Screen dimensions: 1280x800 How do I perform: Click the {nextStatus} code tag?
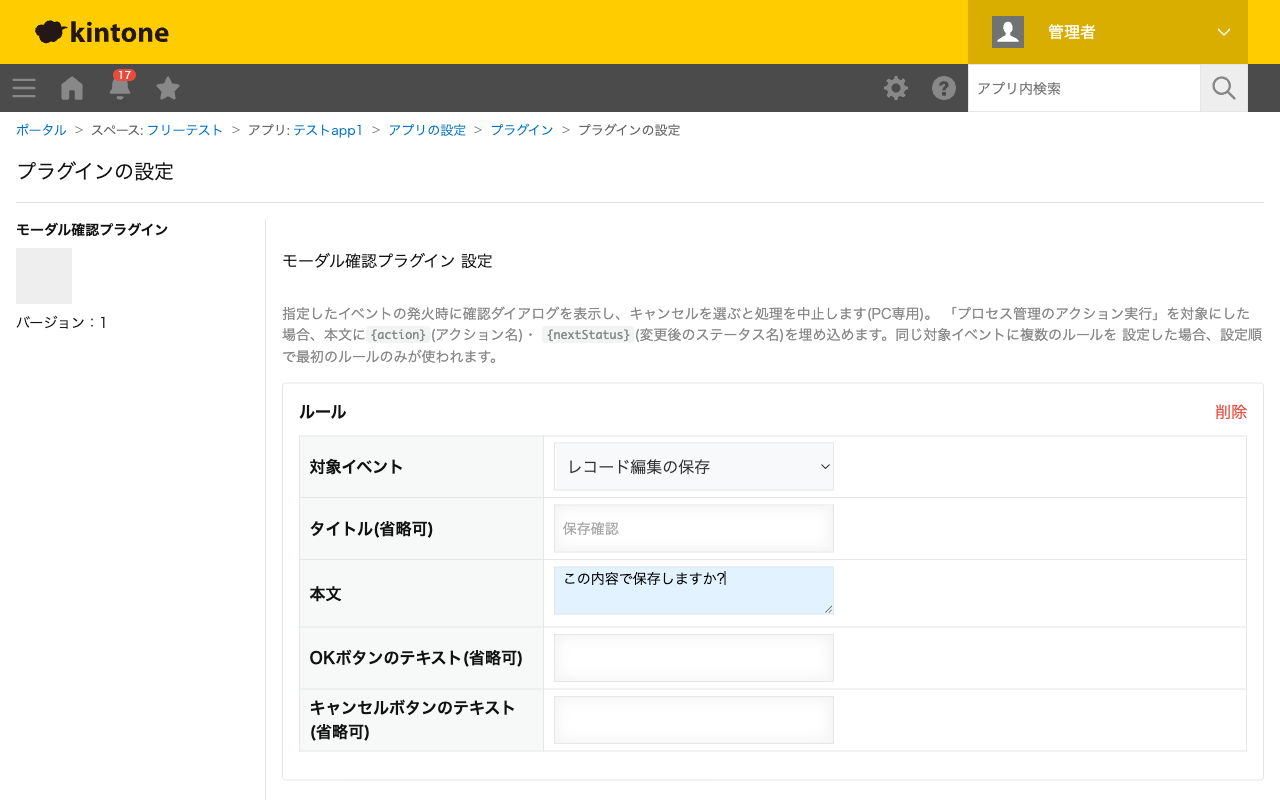pos(588,335)
